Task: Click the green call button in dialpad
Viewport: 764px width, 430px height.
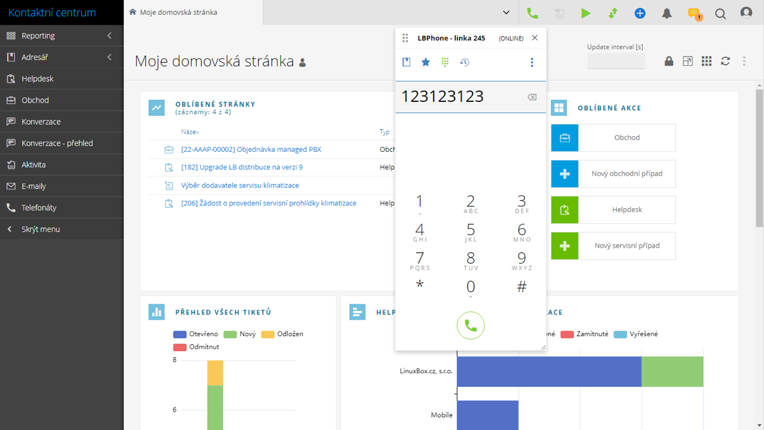Action: pyautogui.click(x=470, y=325)
